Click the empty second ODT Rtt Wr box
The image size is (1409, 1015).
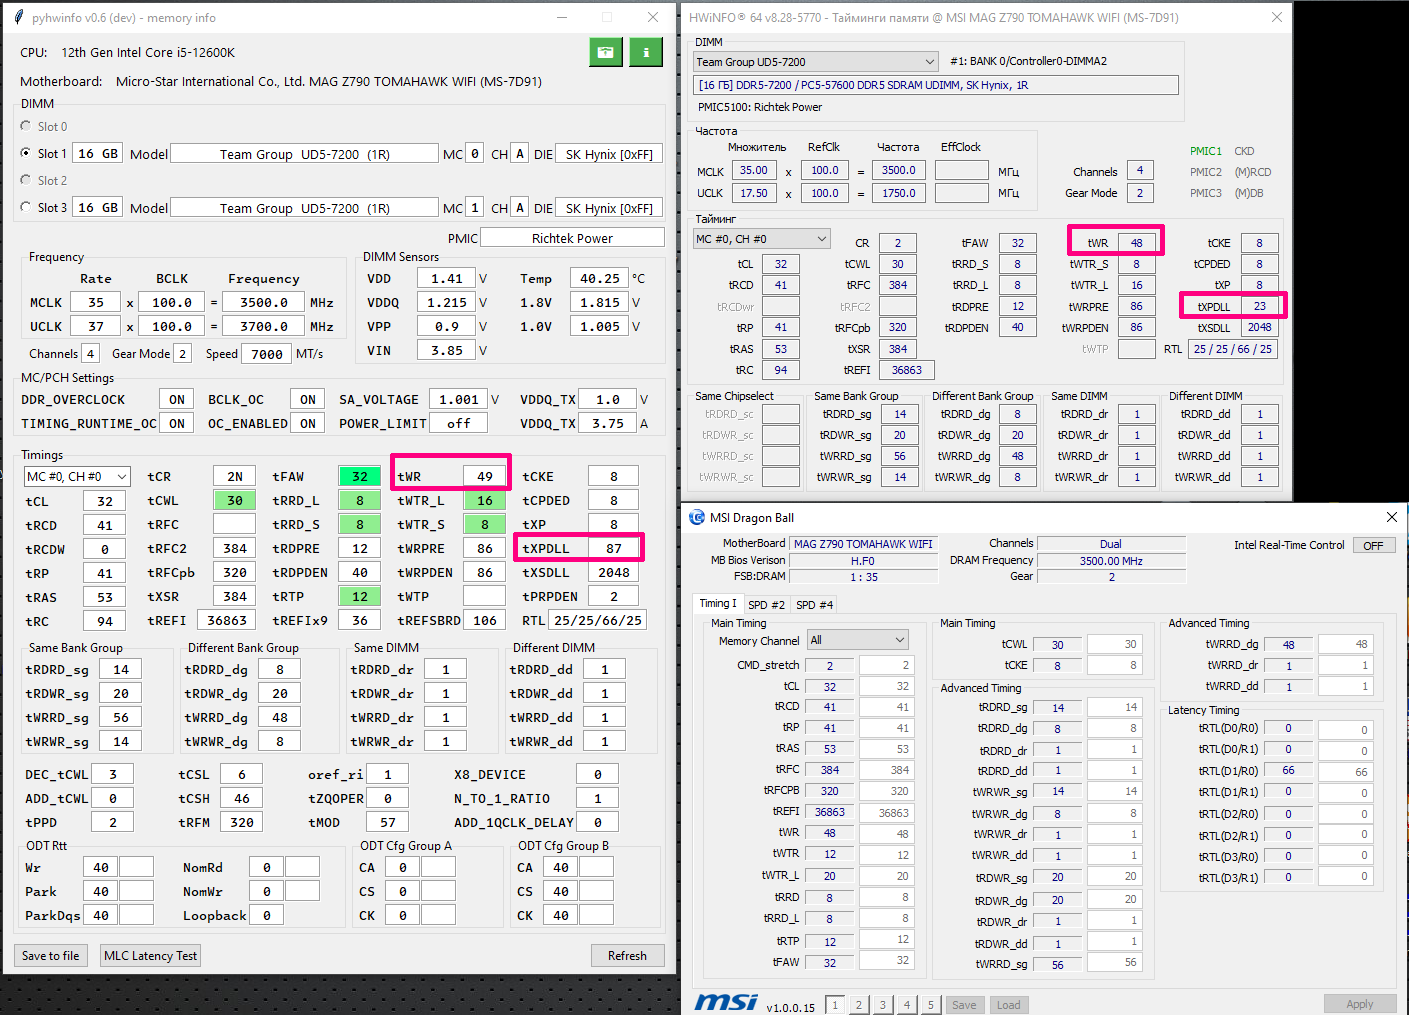[x=137, y=867]
